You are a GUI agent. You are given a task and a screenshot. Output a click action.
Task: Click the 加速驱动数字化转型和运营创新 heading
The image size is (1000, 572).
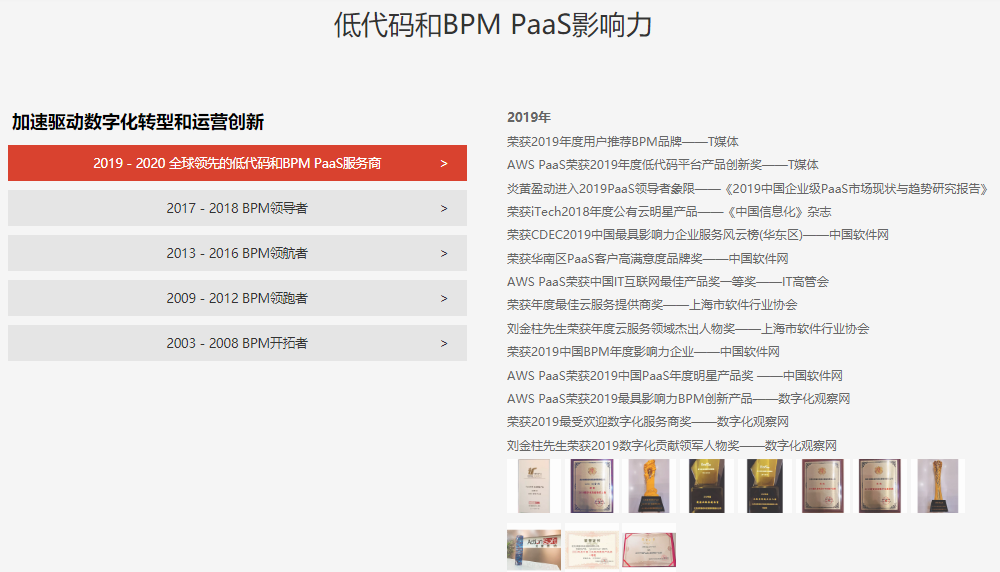(x=138, y=122)
